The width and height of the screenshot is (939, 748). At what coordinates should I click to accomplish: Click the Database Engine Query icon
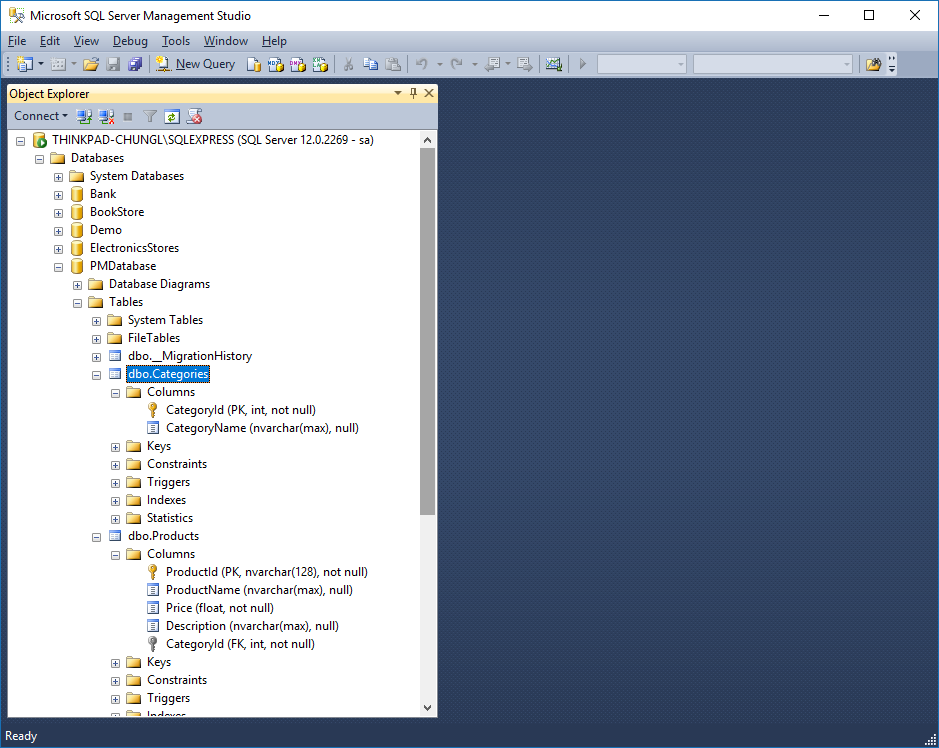254,64
